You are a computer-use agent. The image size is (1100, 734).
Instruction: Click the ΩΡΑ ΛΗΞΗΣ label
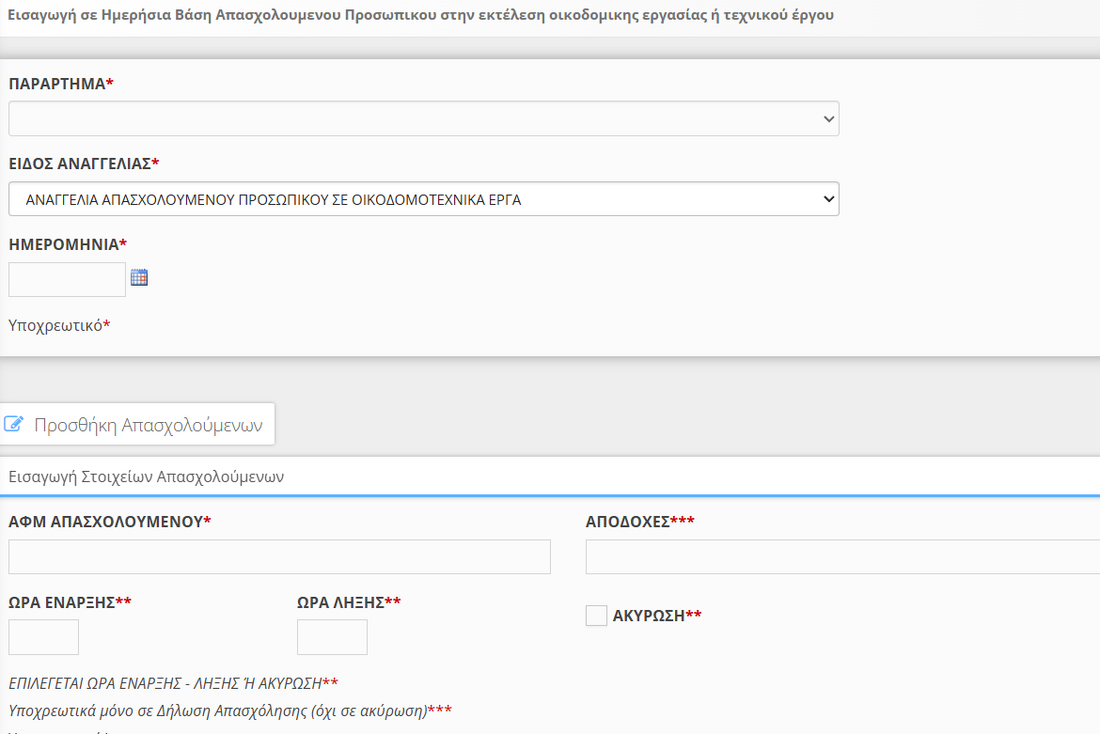[340, 602]
